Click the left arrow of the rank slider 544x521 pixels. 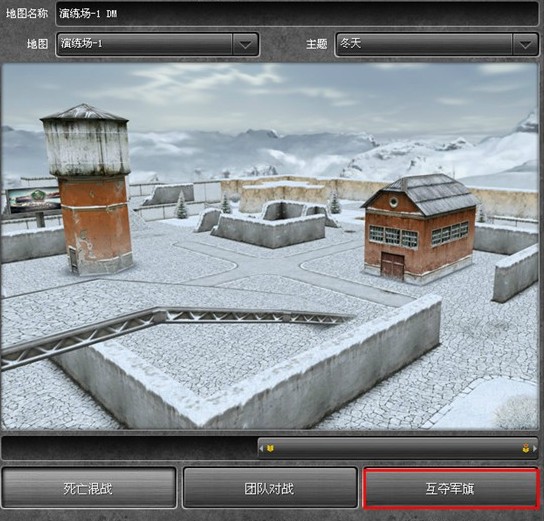[261, 448]
